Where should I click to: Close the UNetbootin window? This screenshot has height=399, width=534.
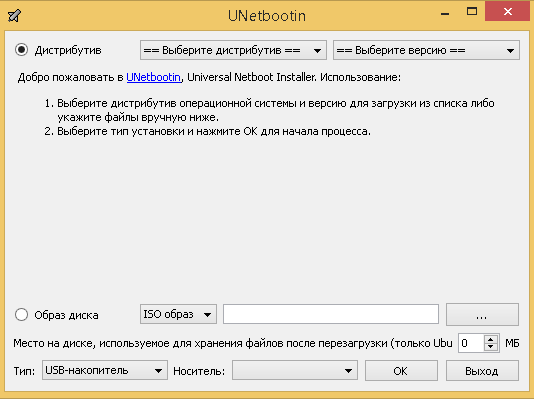coord(508,11)
